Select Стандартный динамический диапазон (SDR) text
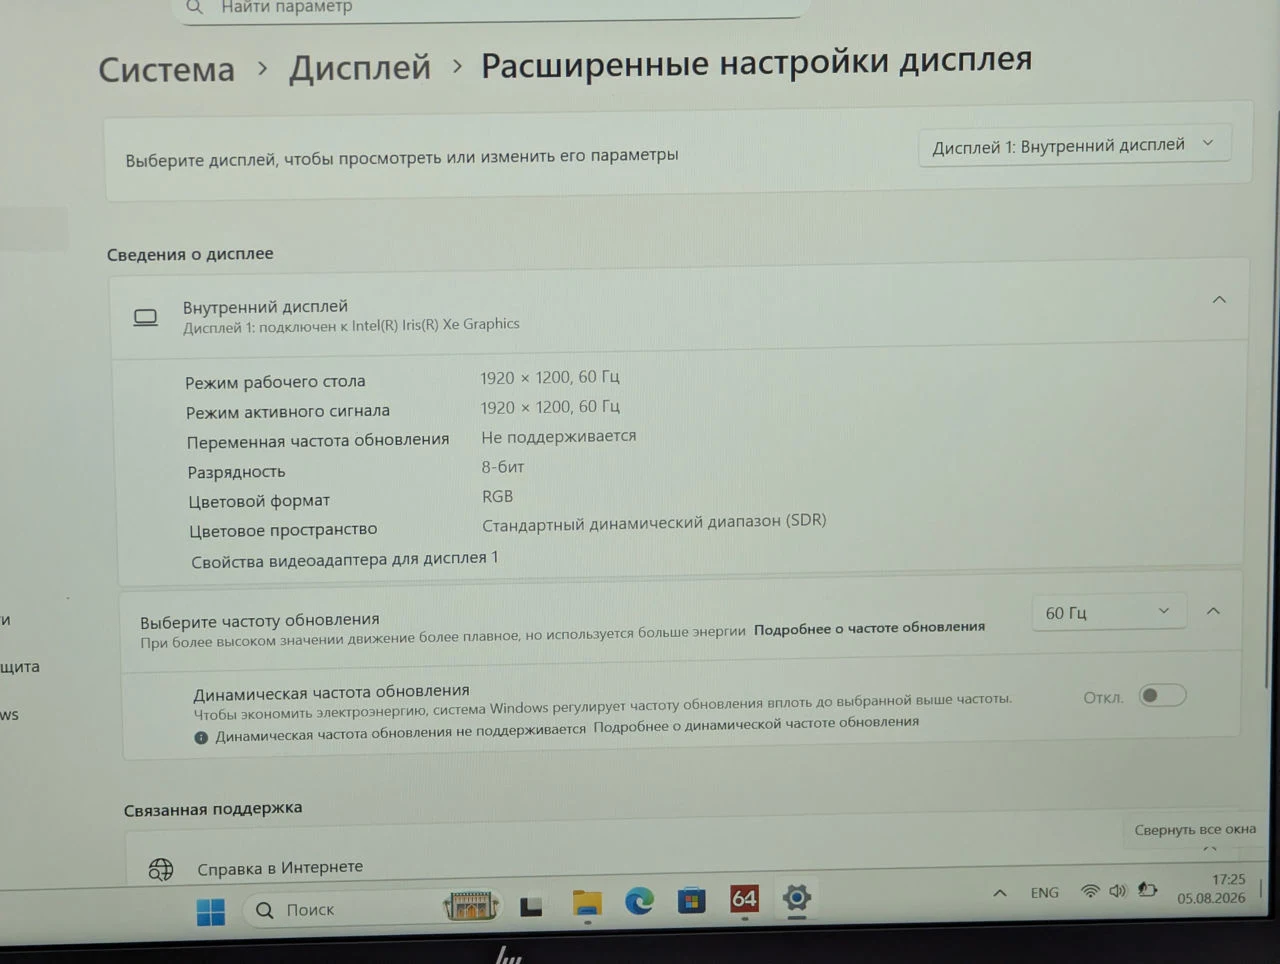The width and height of the screenshot is (1280, 964). (x=654, y=522)
